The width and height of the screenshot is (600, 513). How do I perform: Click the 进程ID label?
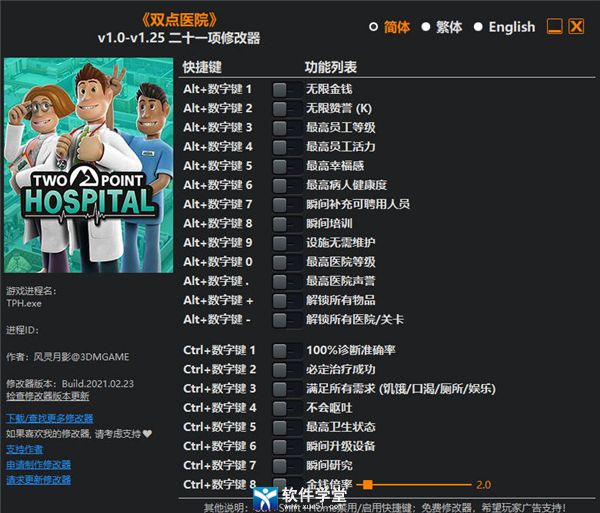22,330
